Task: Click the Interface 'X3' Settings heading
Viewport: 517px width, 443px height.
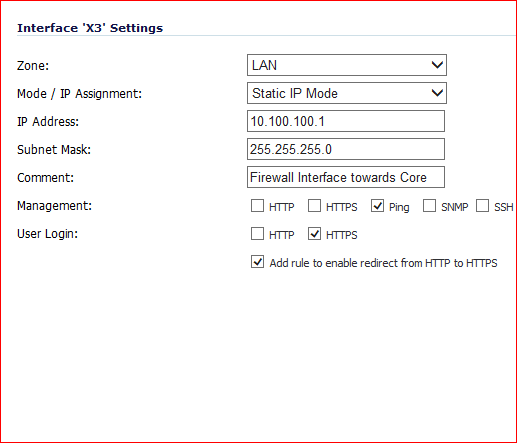Action: (x=90, y=28)
